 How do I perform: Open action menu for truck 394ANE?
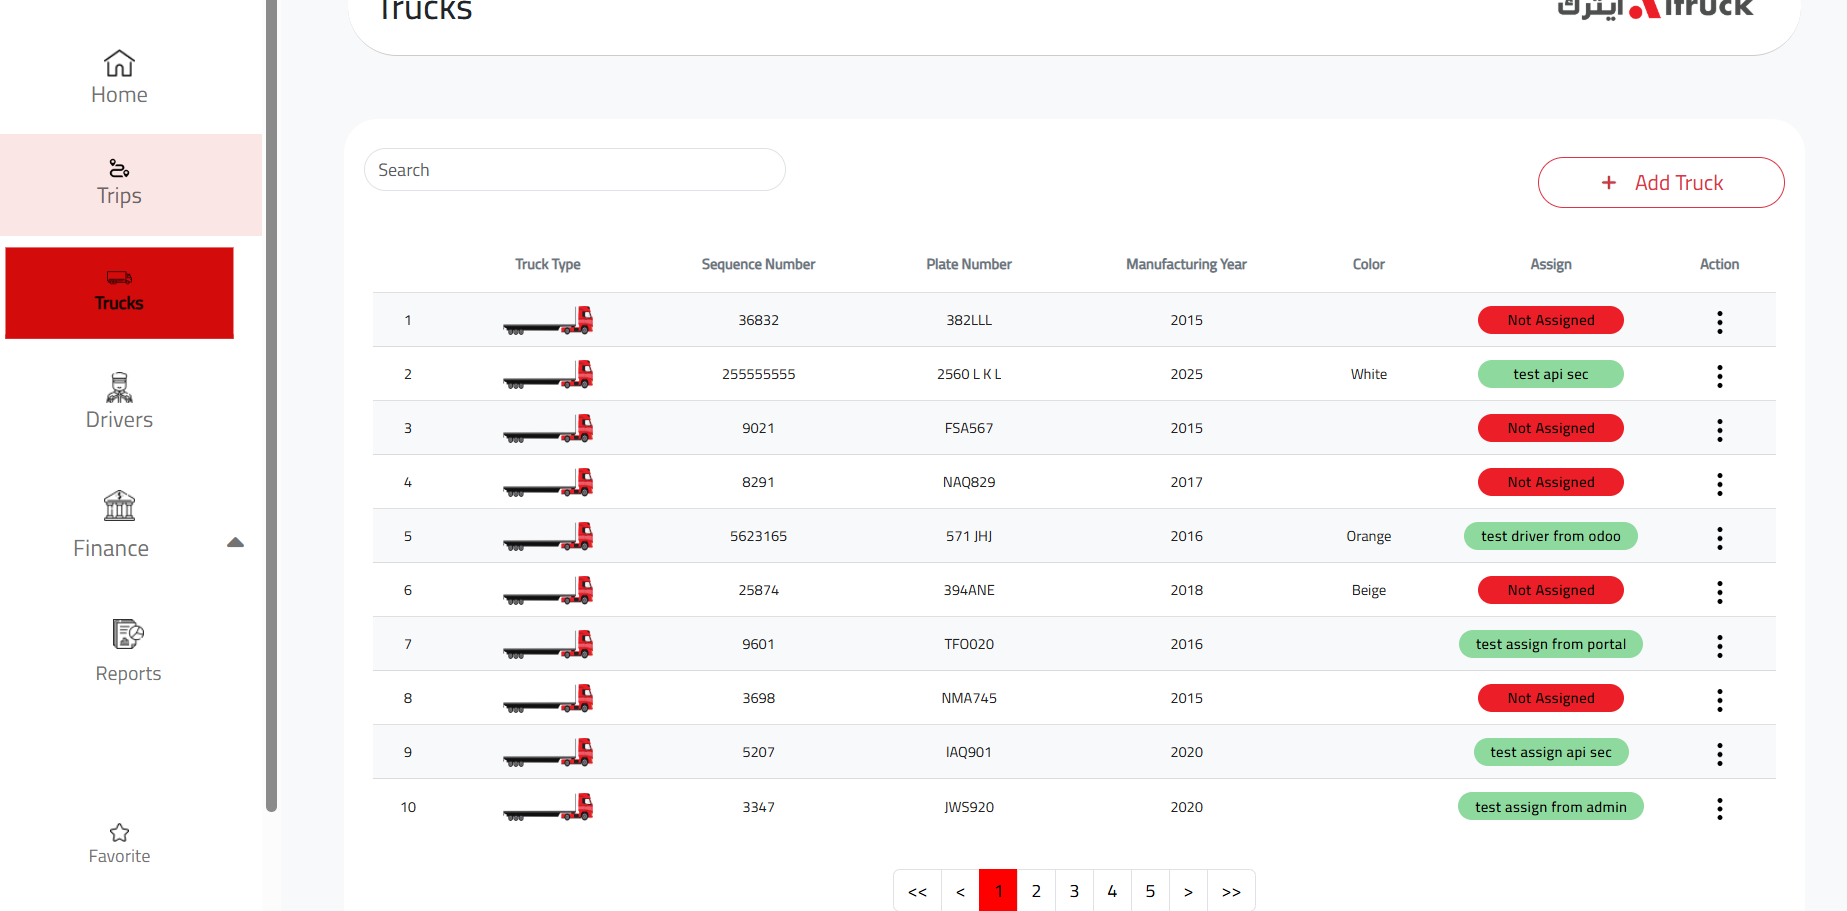[1719, 591]
